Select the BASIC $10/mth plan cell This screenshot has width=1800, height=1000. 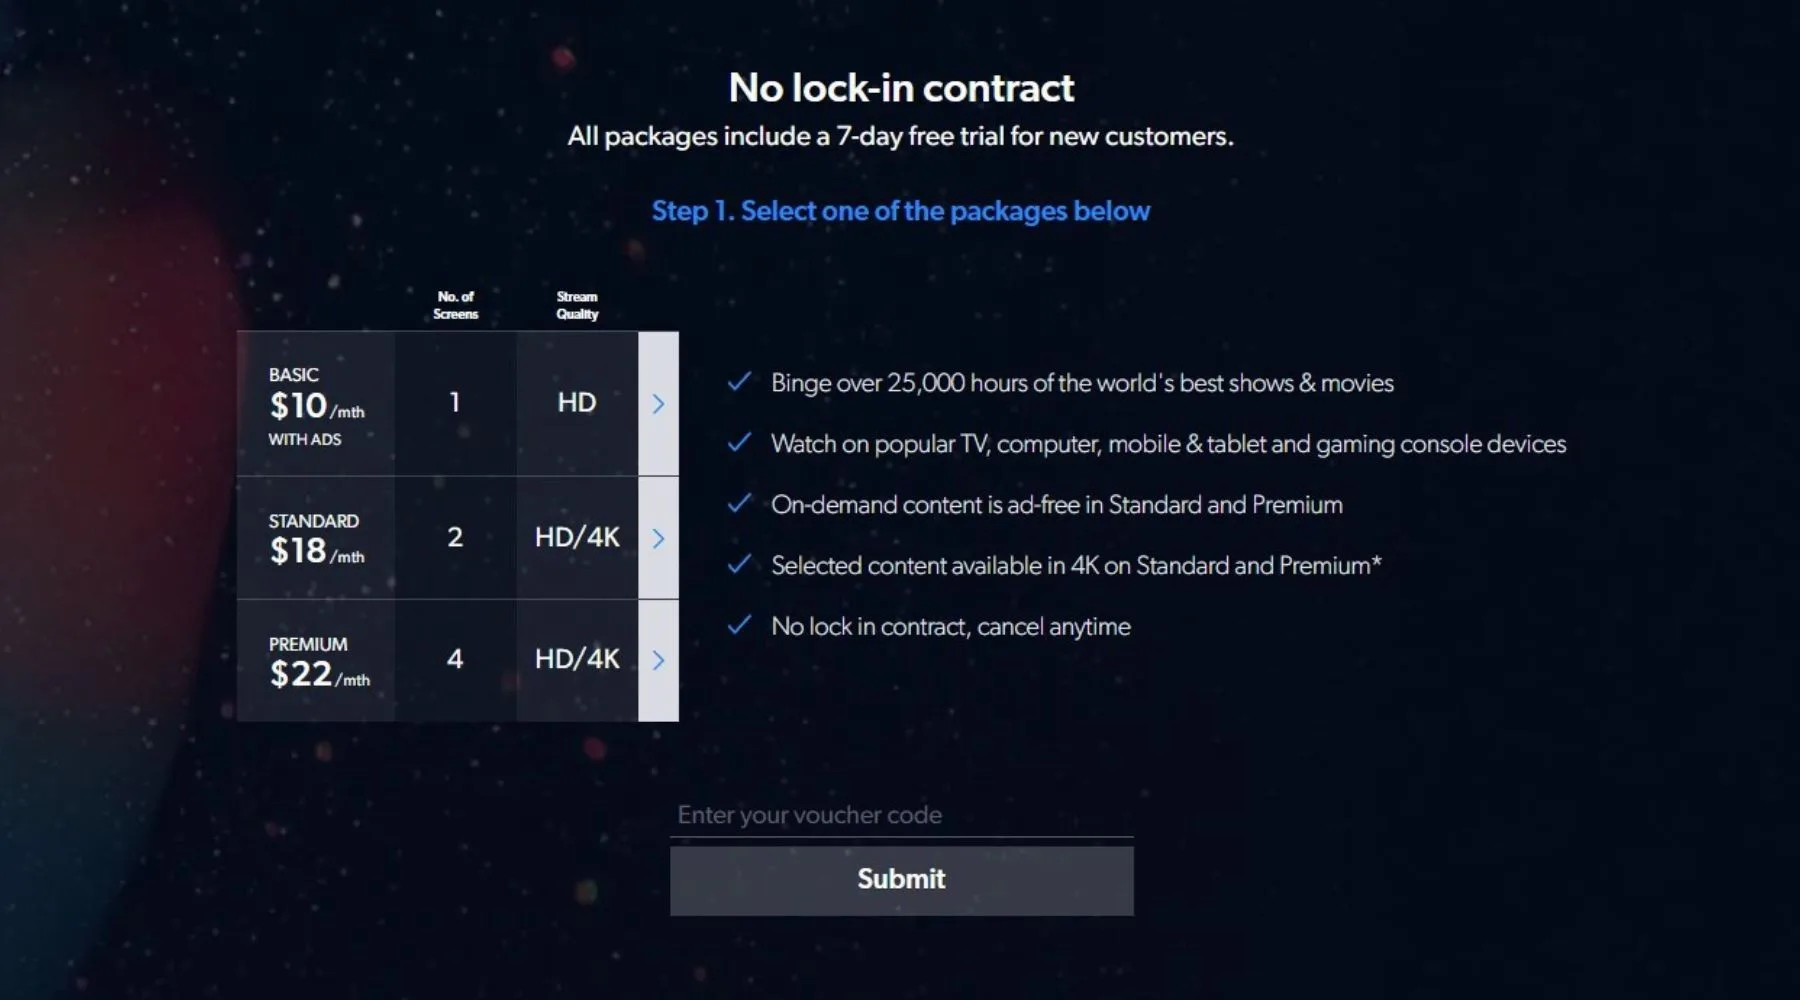[316, 405]
